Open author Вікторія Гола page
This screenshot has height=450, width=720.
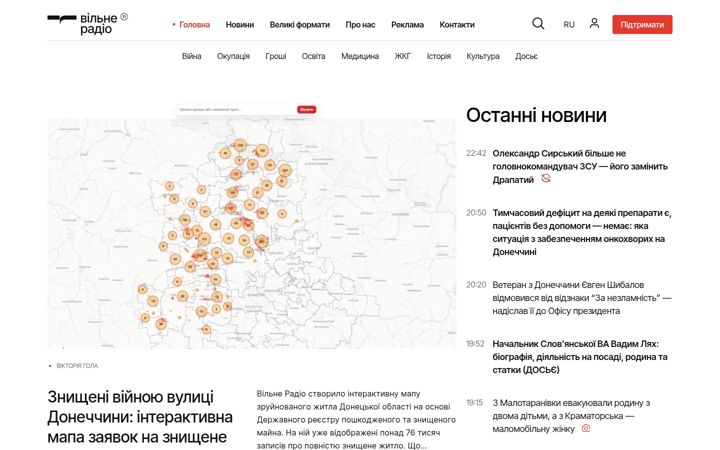coord(77,366)
